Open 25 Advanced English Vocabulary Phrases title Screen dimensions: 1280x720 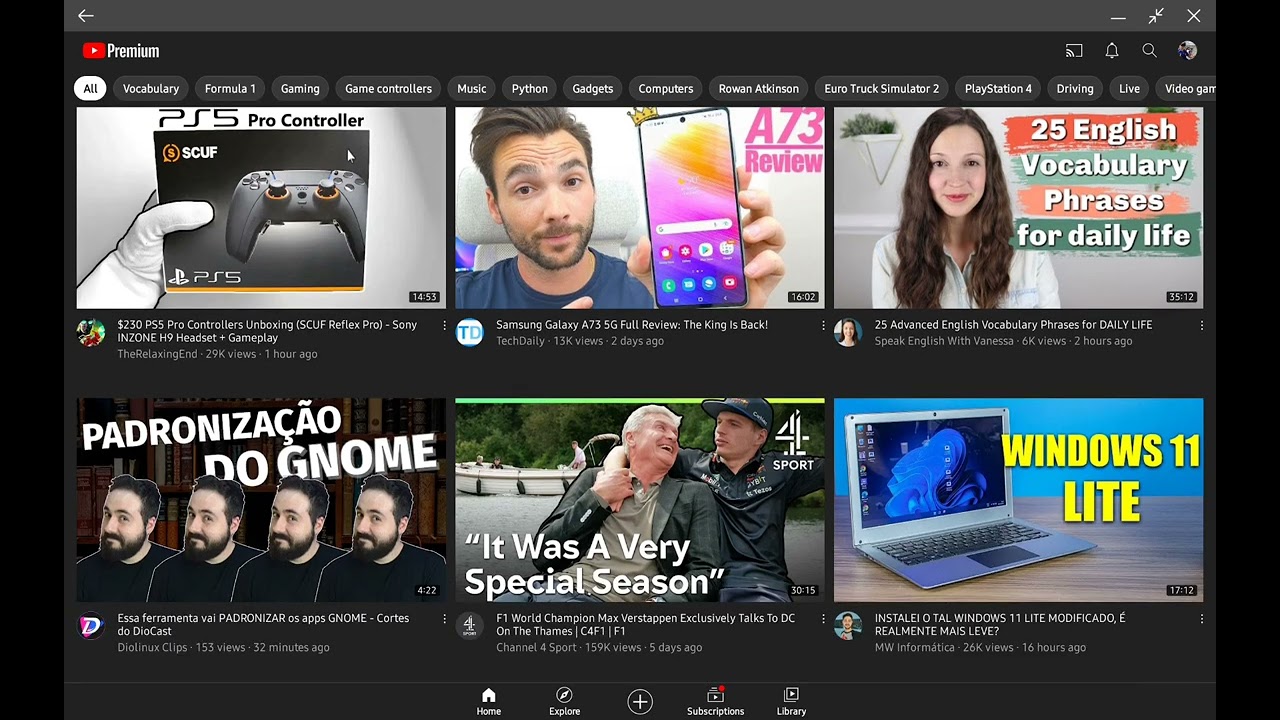point(1013,325)
